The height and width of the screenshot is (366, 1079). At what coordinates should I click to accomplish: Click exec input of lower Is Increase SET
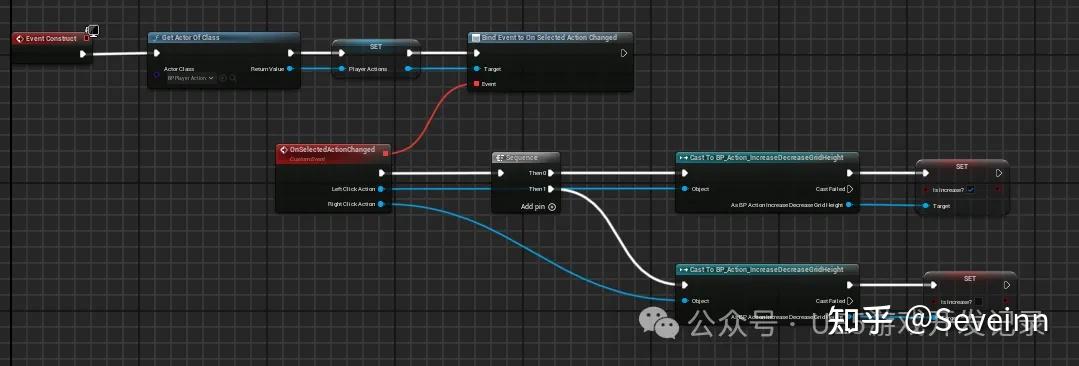(x=934, y=285)
